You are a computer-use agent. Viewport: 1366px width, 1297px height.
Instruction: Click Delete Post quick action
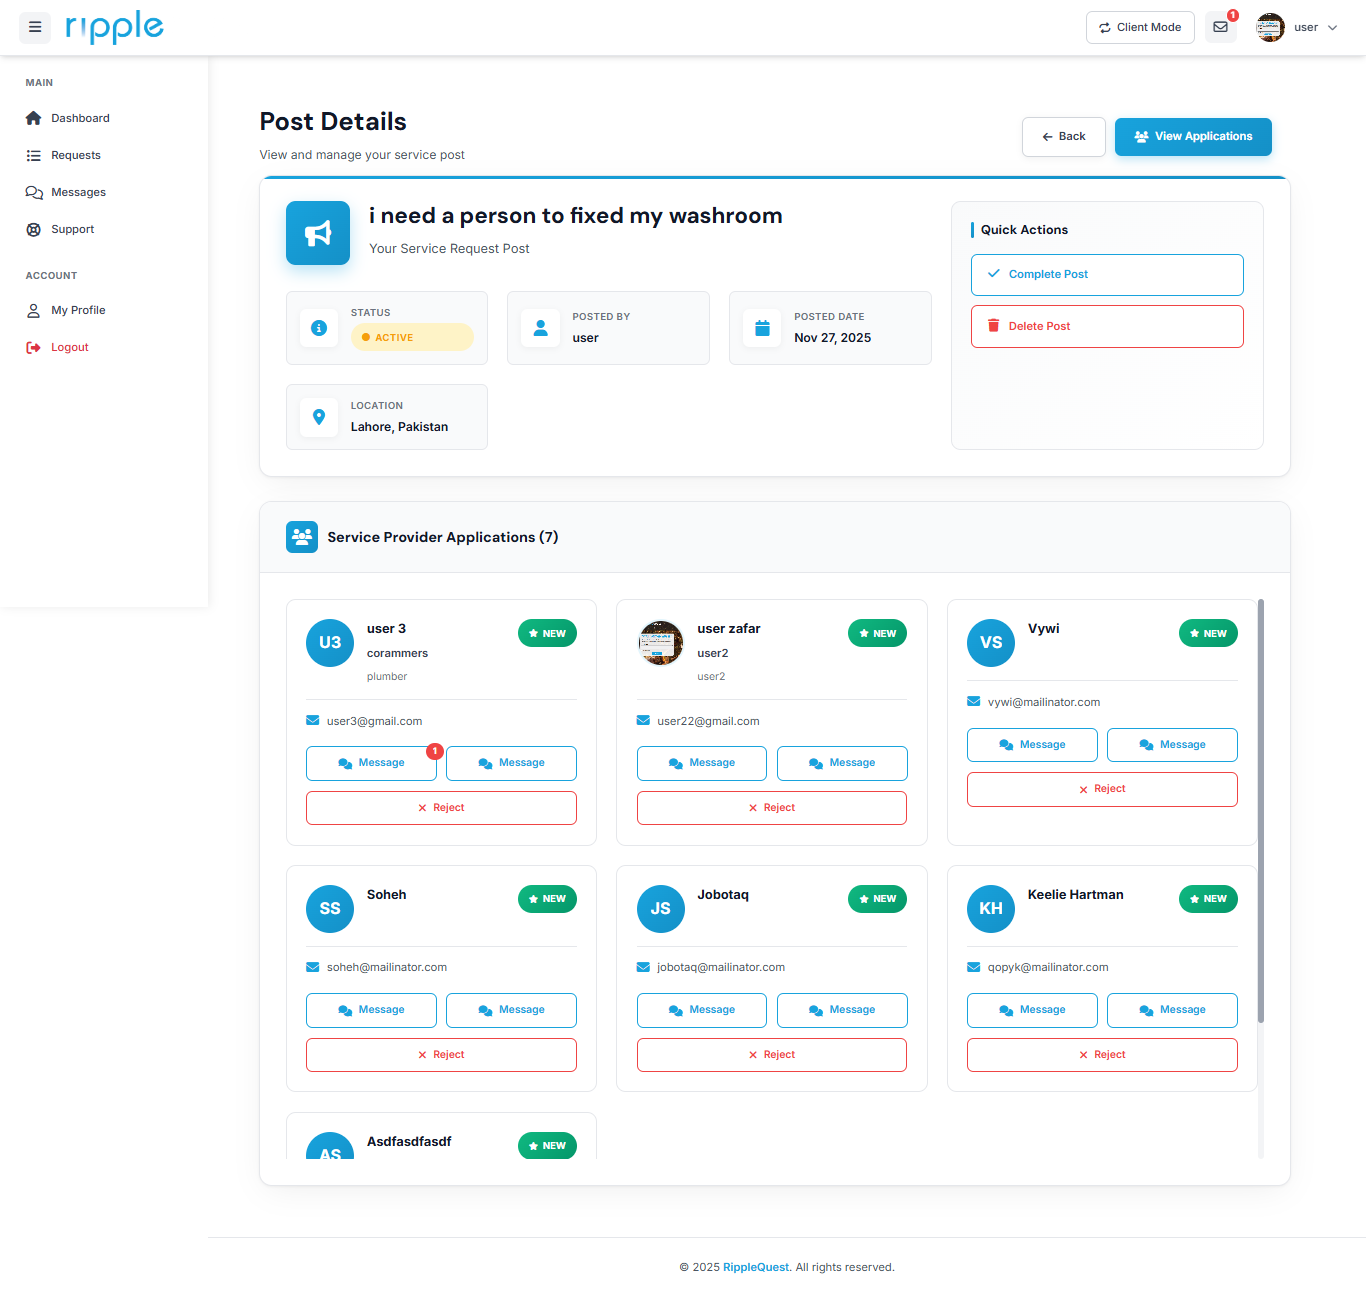1107,327
